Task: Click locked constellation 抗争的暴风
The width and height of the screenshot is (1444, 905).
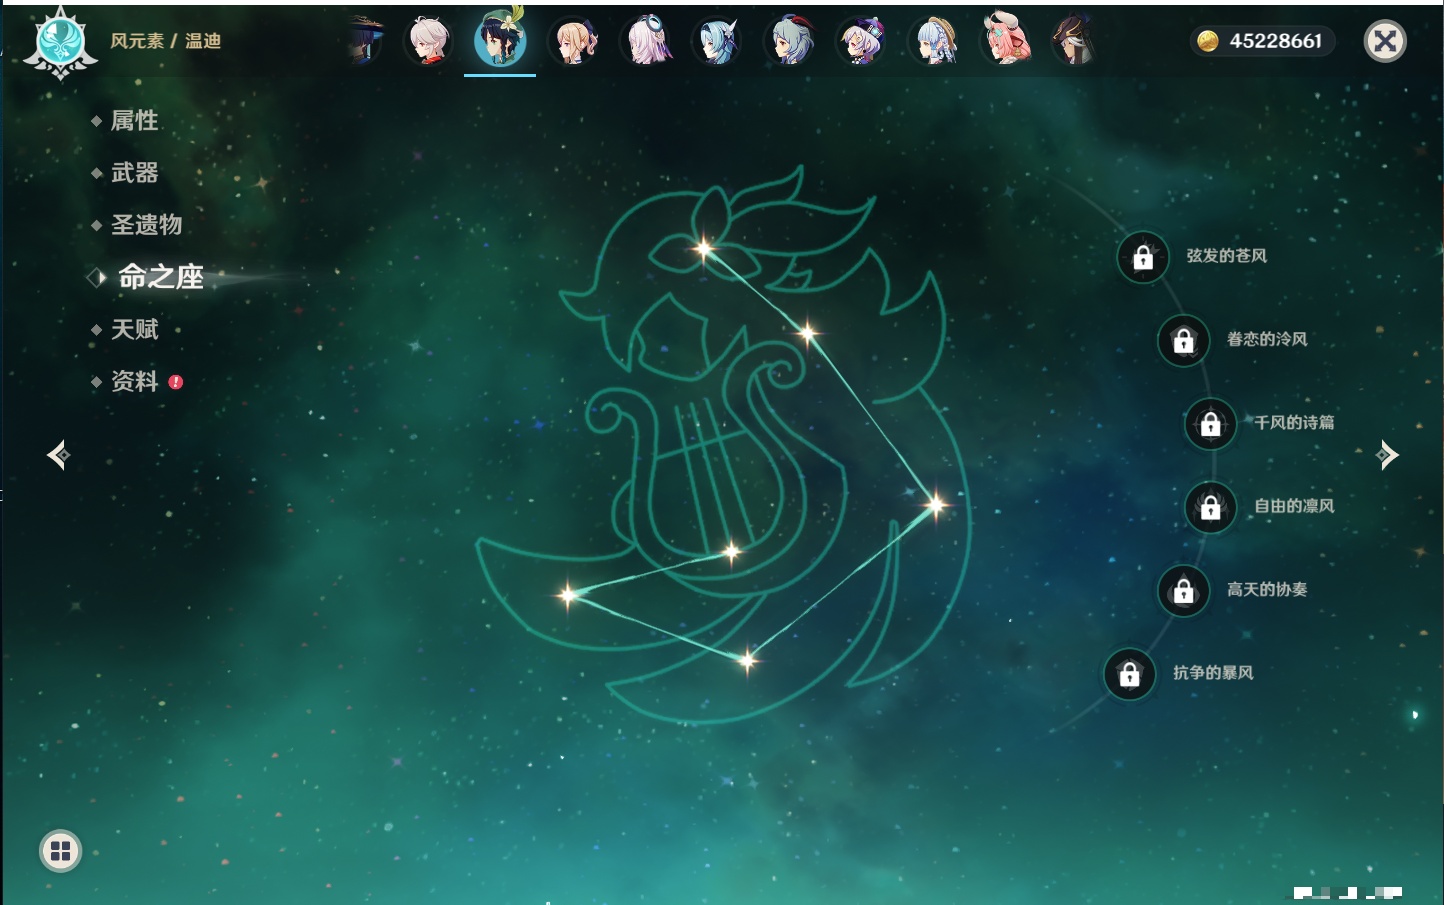Action: [x=1130, y=675]
